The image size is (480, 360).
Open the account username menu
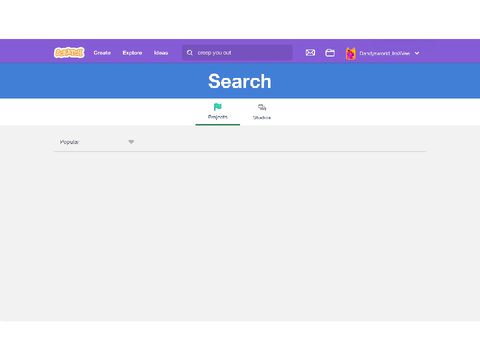384,53
